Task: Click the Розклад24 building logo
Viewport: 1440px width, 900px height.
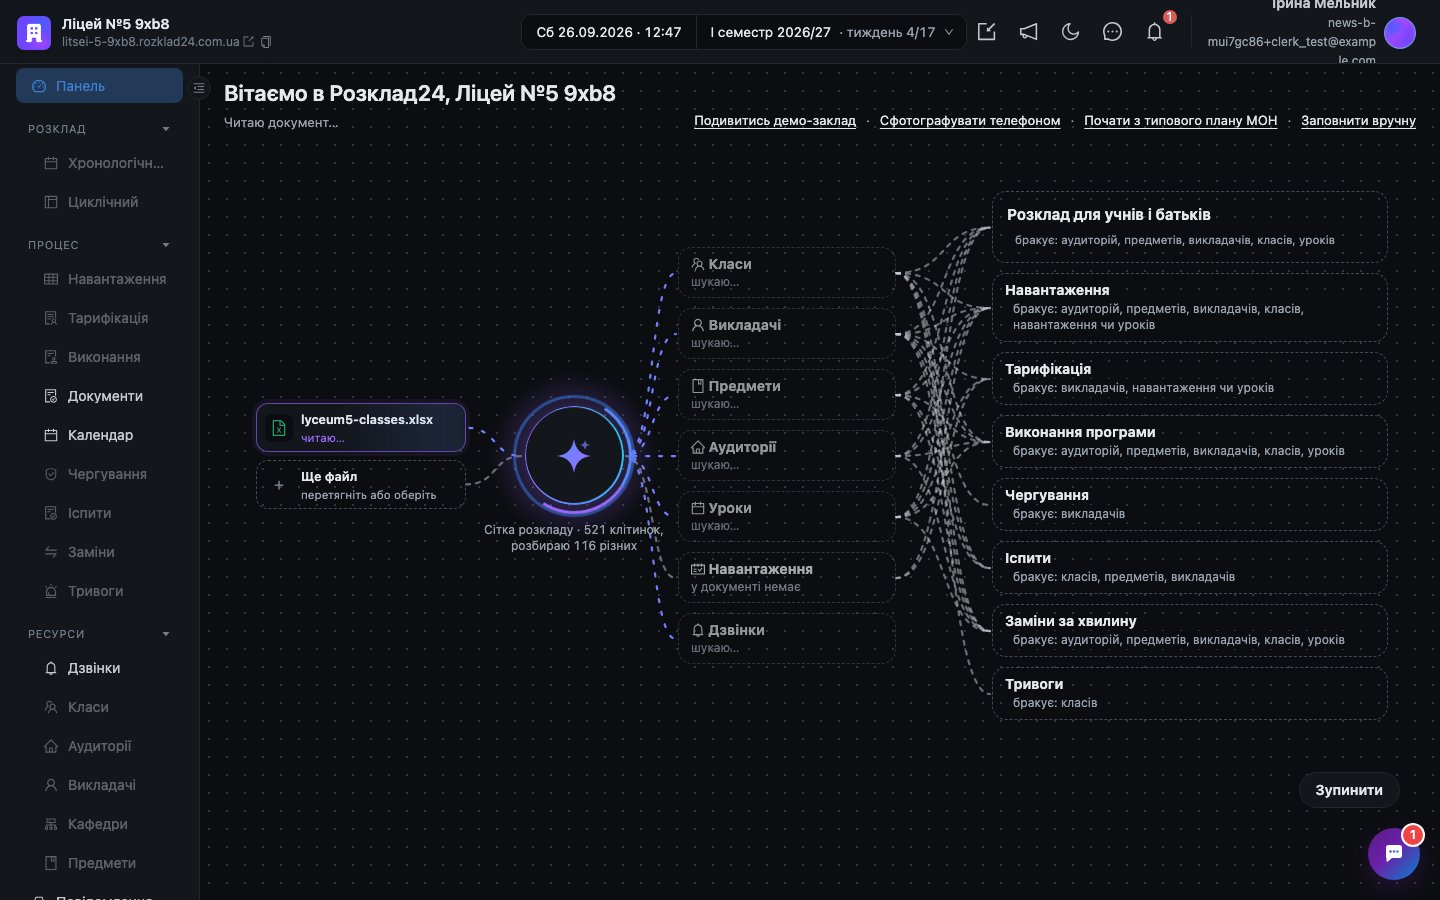Action: (x=34, y=32)
